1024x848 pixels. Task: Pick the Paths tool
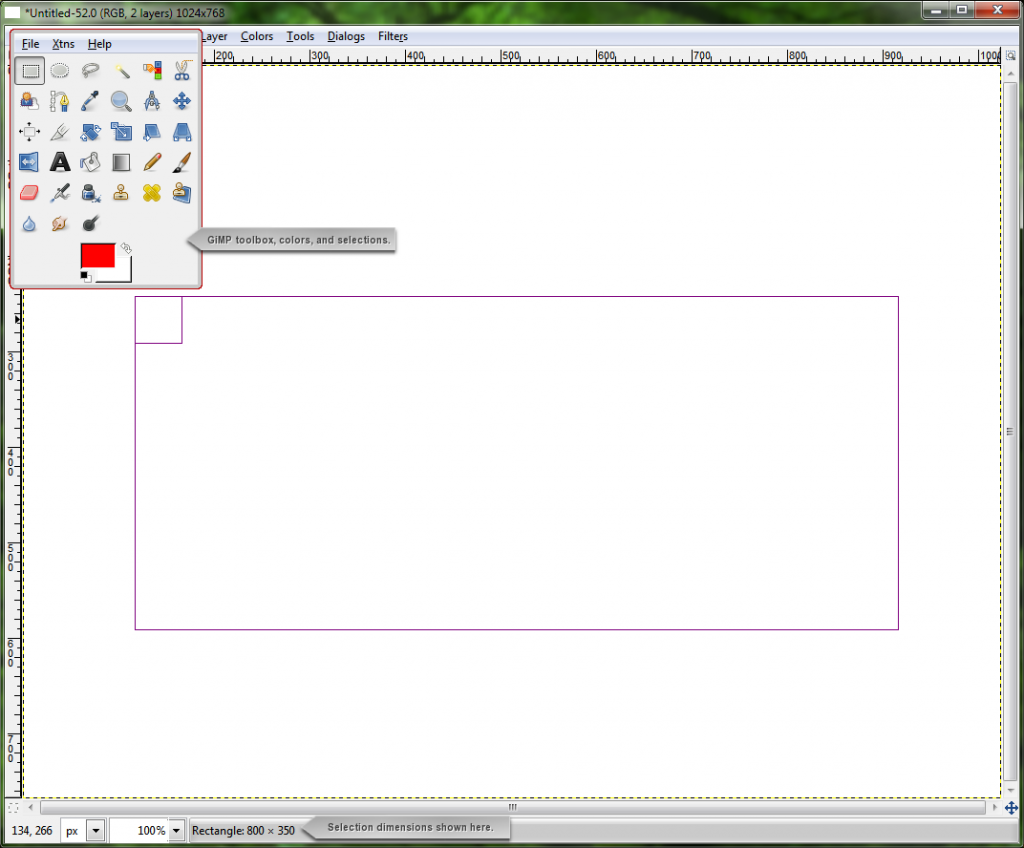click(x=60, y=100)
